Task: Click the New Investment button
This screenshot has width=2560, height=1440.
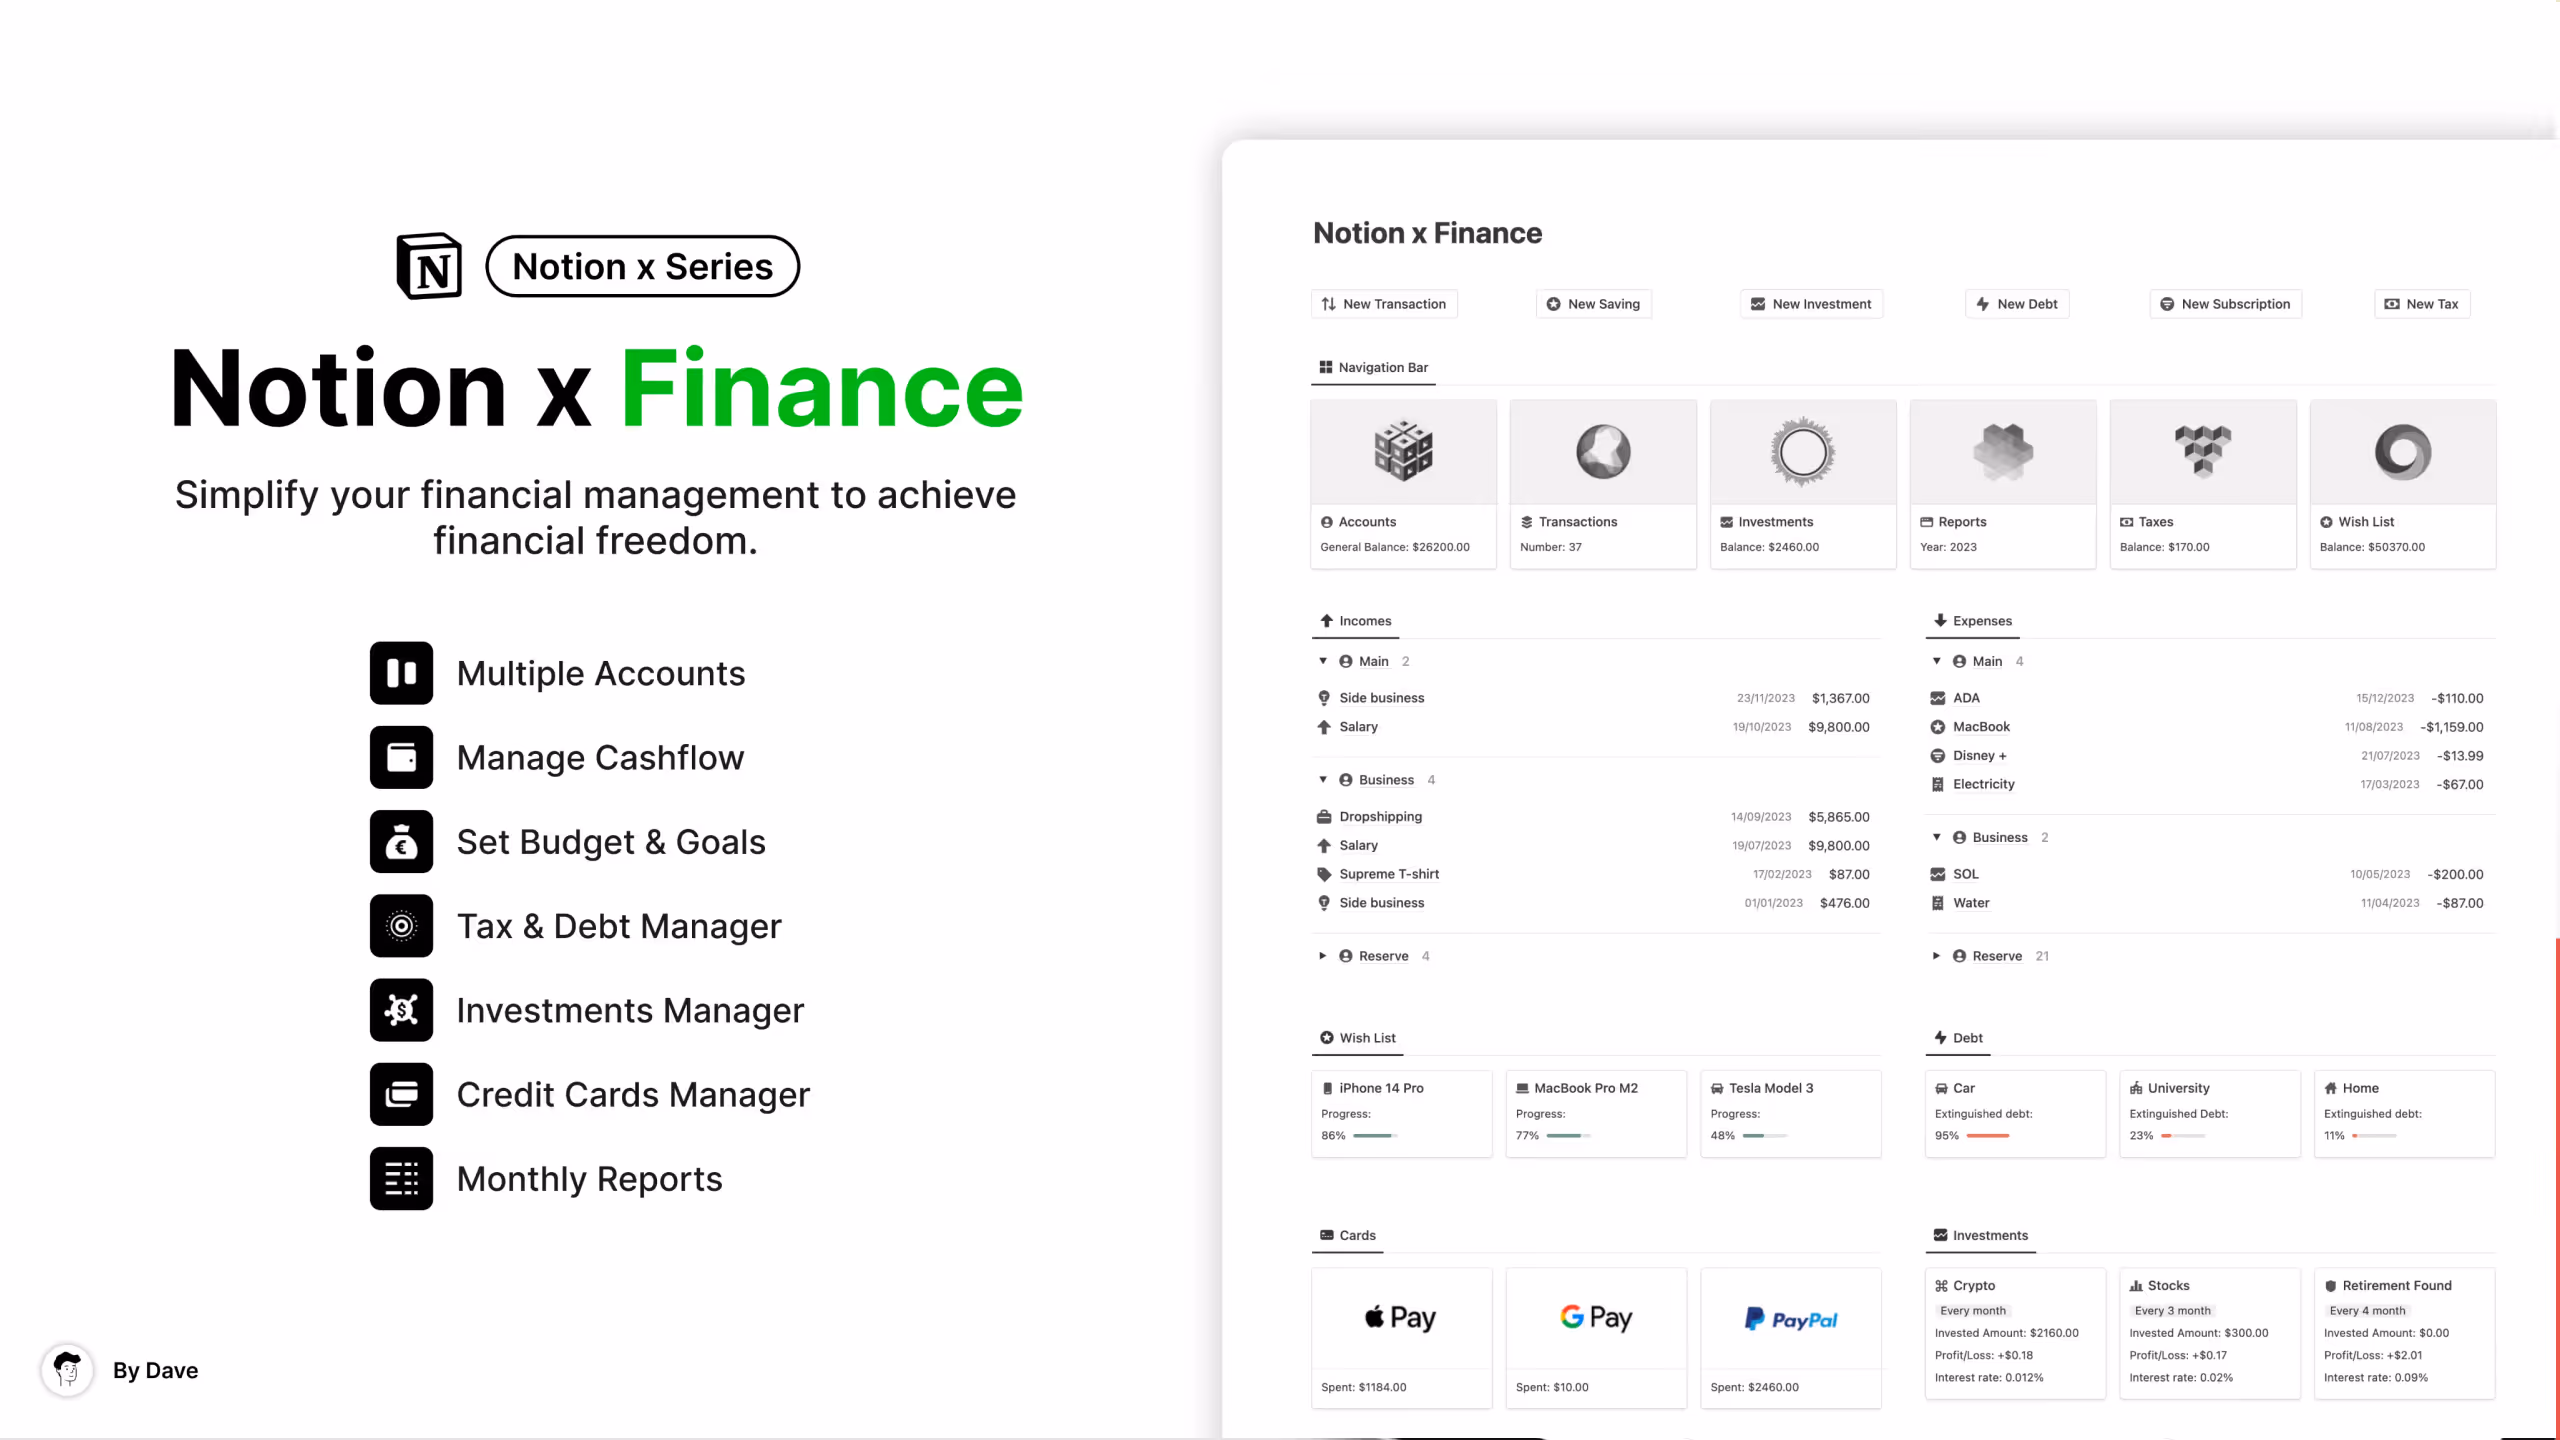Action: (1811, 304)
